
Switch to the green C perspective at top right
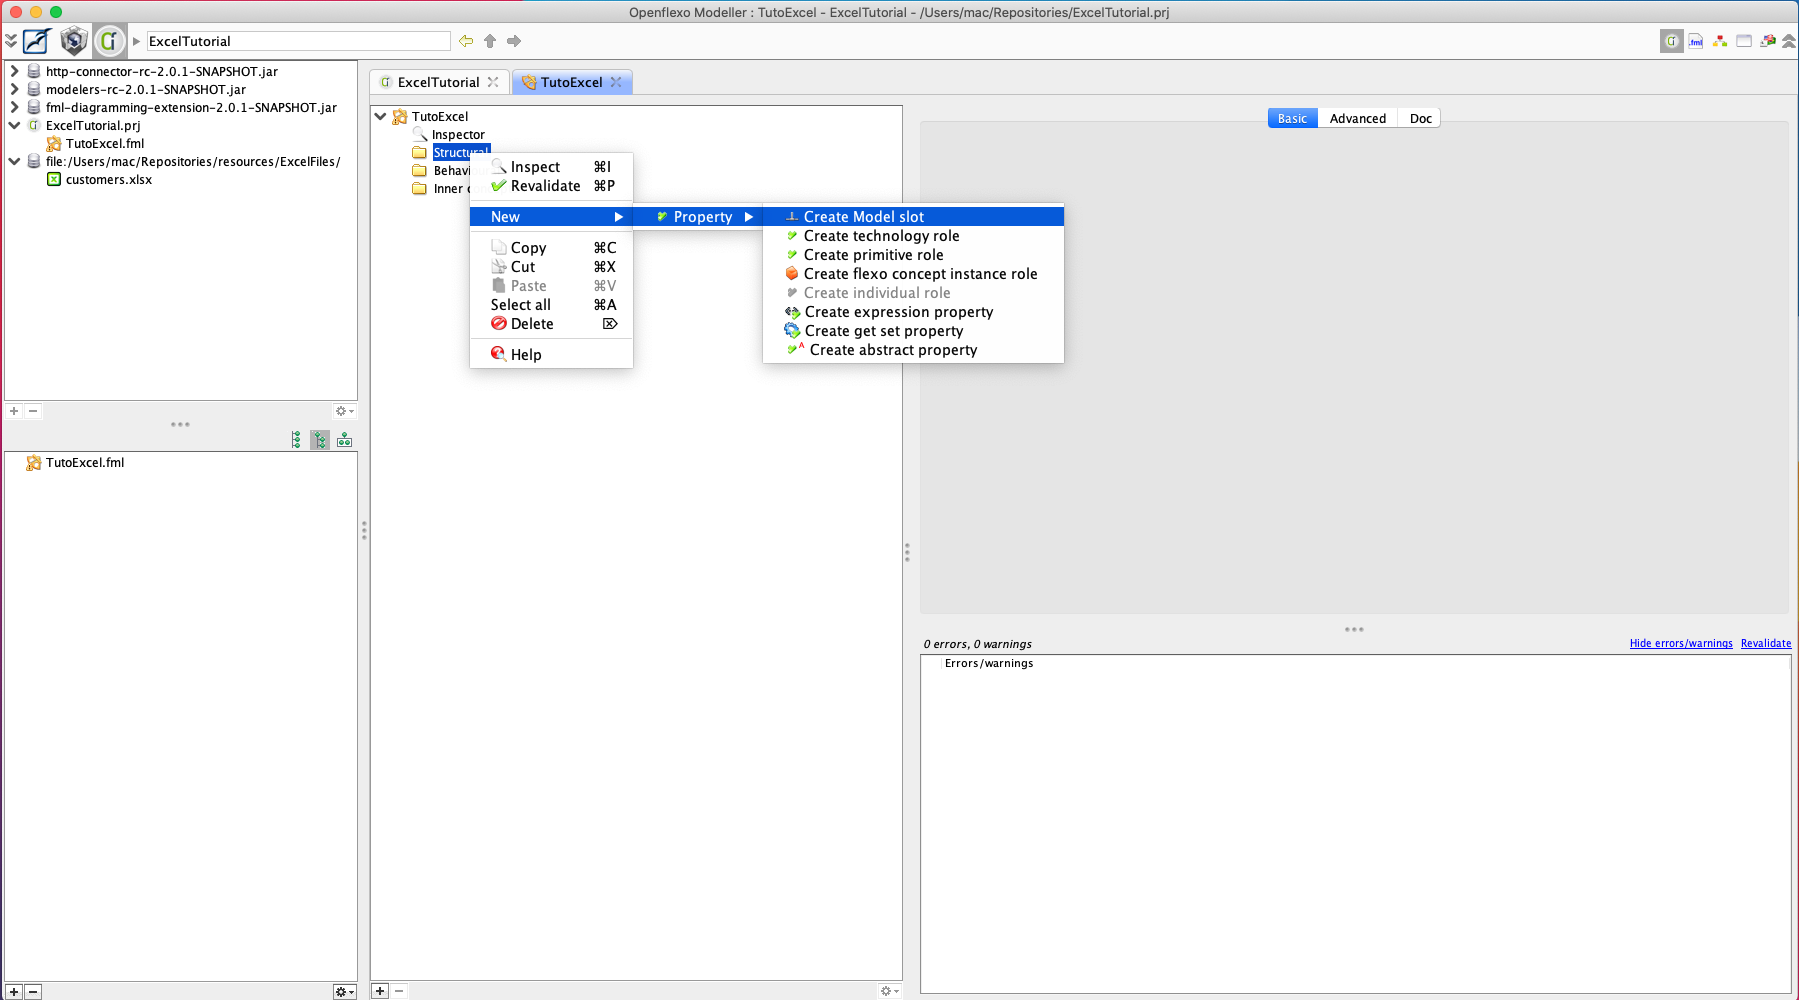pyautogui.click(x=1672, y=41)
